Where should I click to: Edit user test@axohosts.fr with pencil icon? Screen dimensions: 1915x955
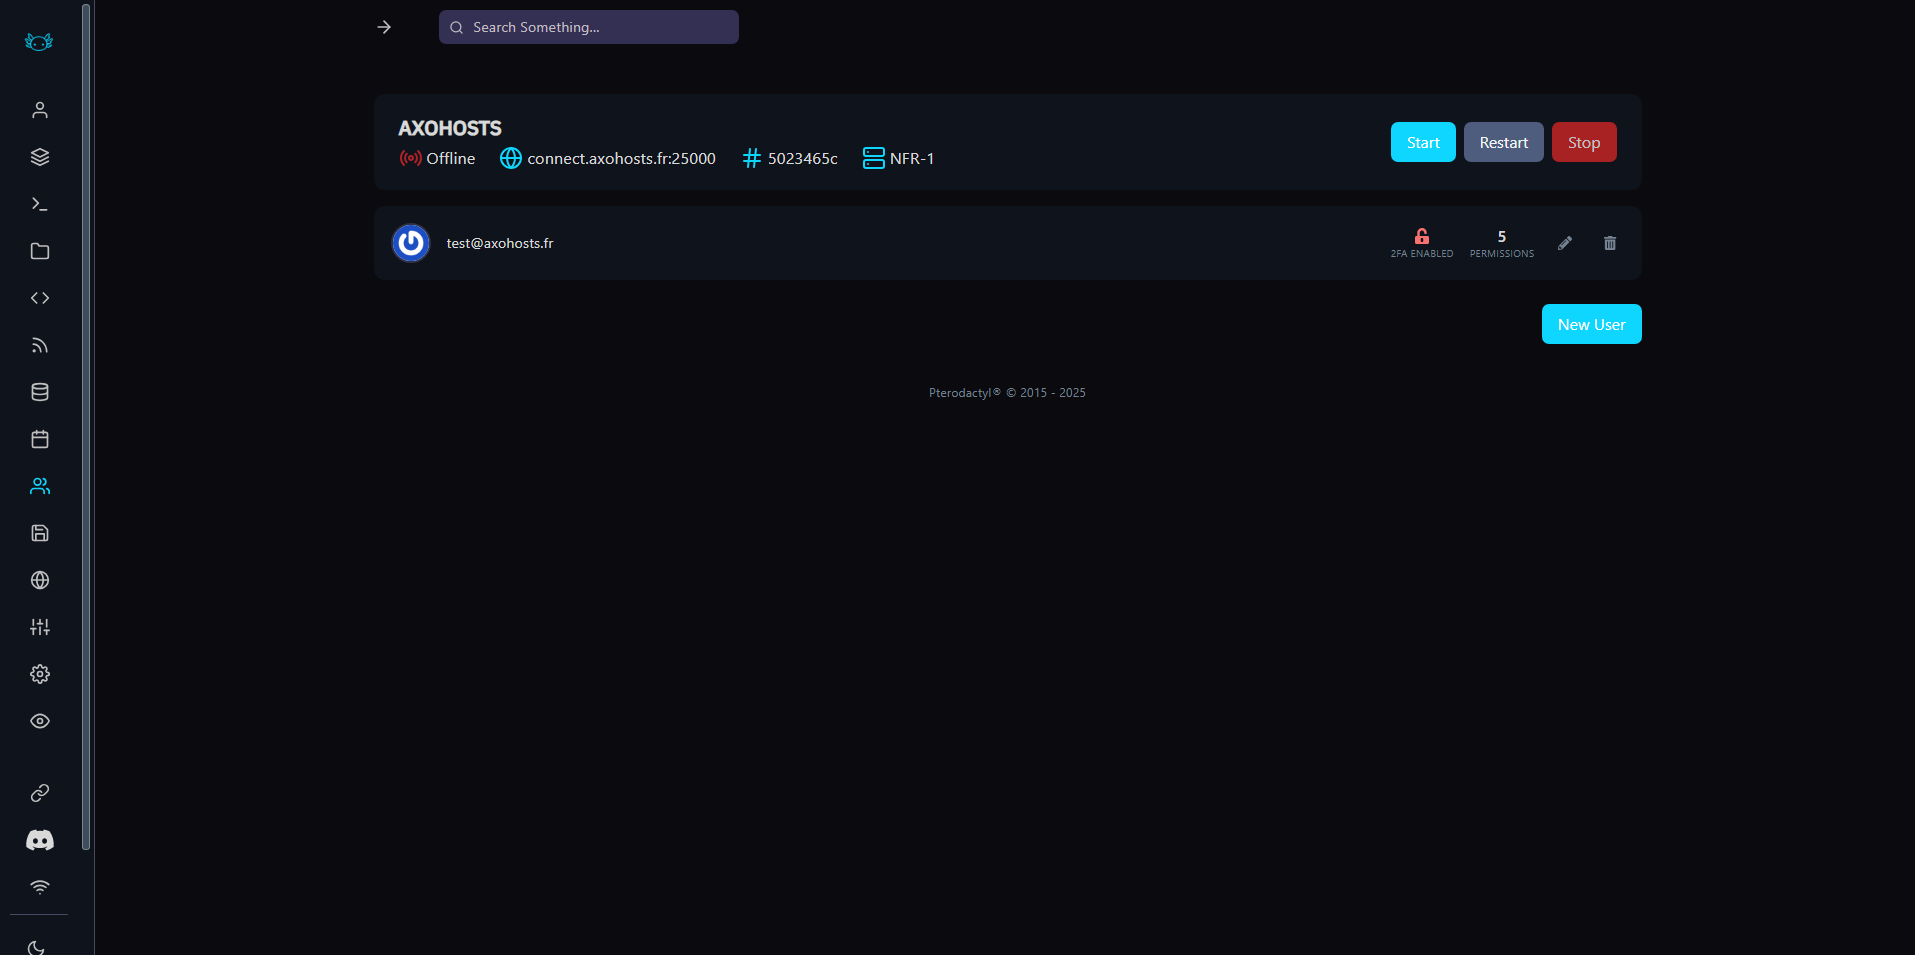(1565, 243)
